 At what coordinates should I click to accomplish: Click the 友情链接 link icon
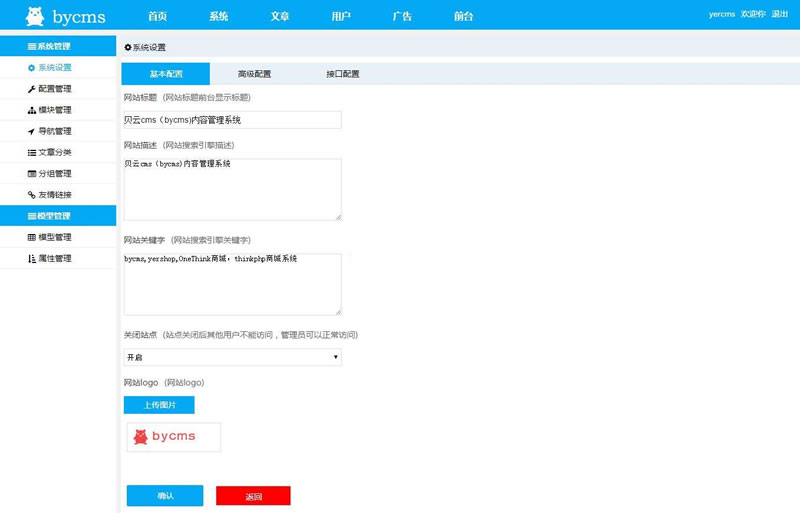[32, 195]
